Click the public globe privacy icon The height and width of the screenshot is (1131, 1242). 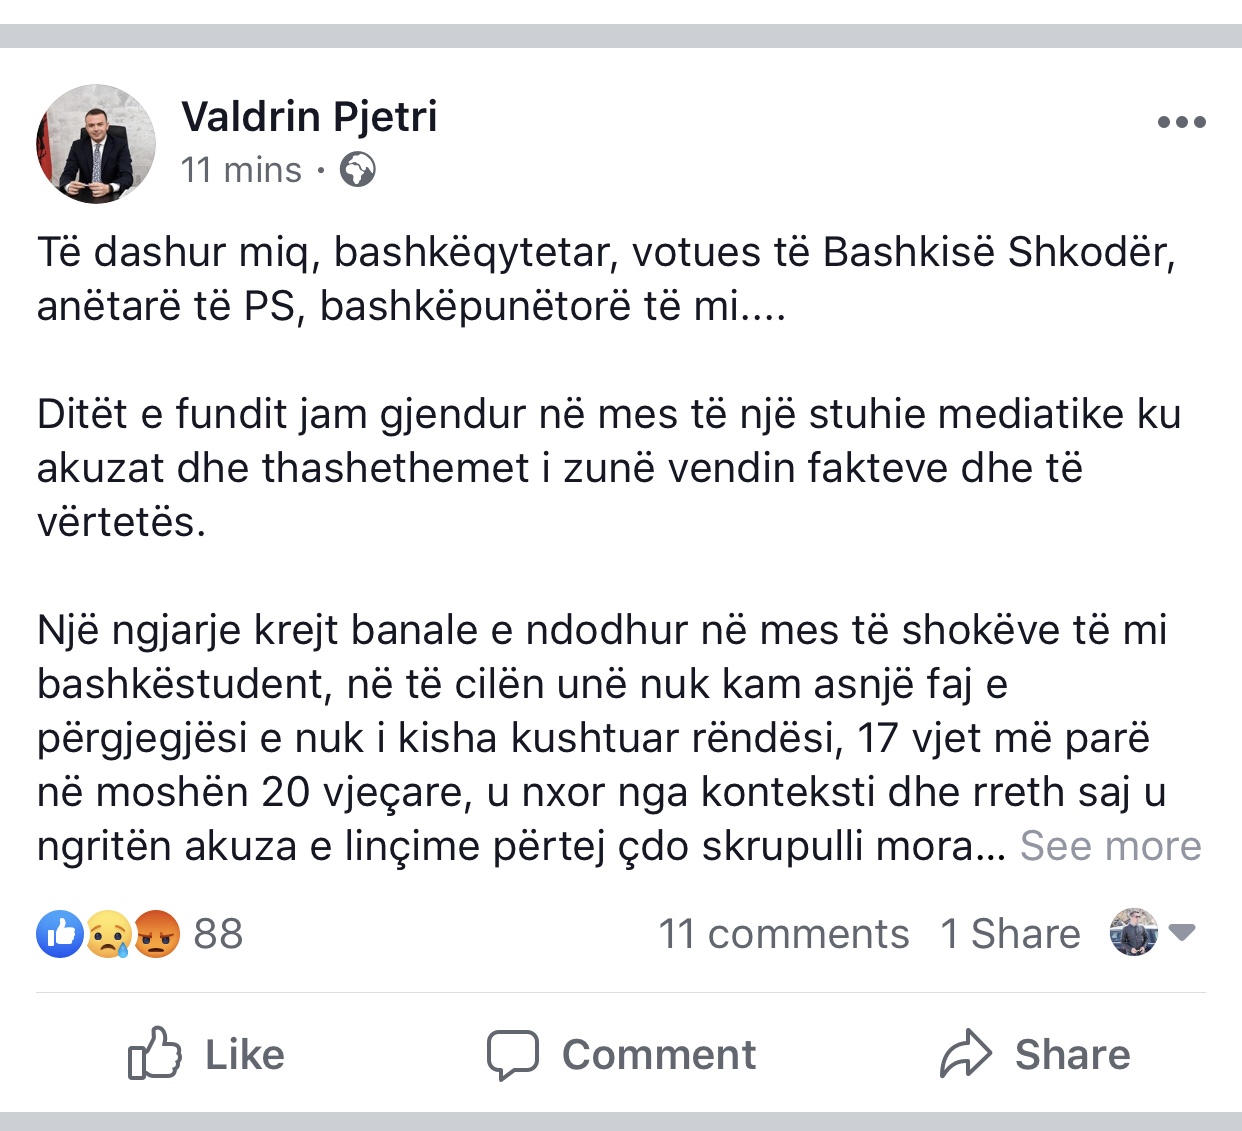pyautogui.click(x=357, y=170)
